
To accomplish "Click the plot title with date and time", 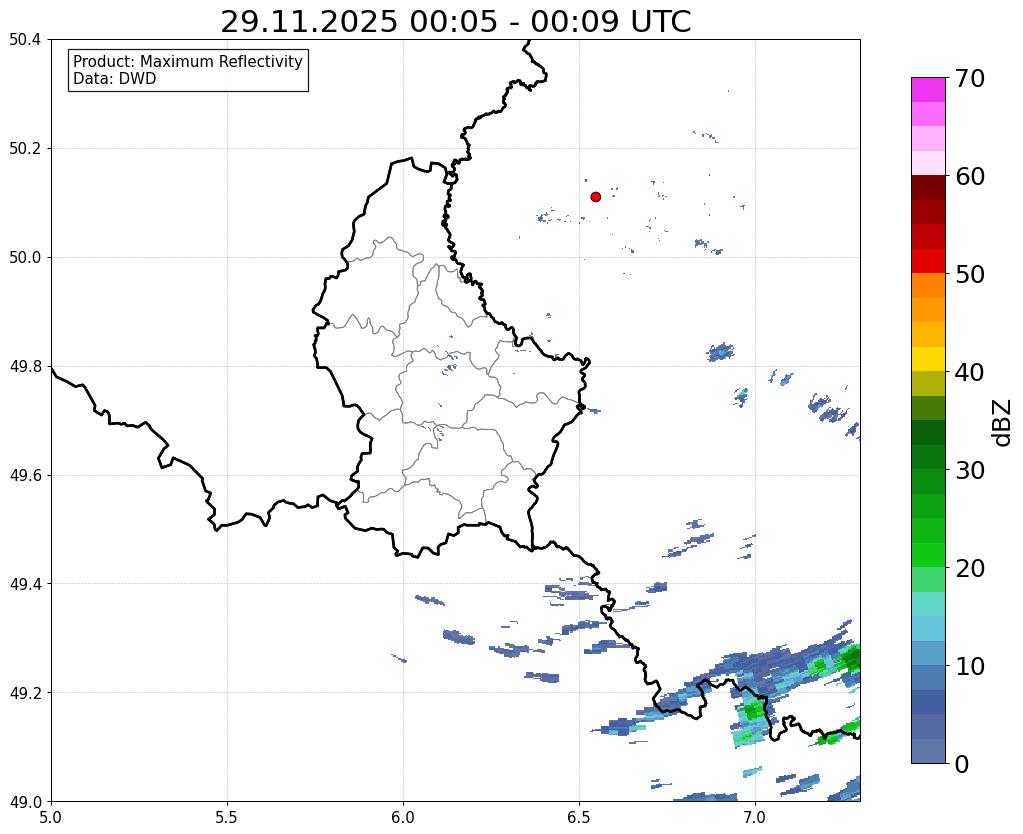I will point(455,22).
